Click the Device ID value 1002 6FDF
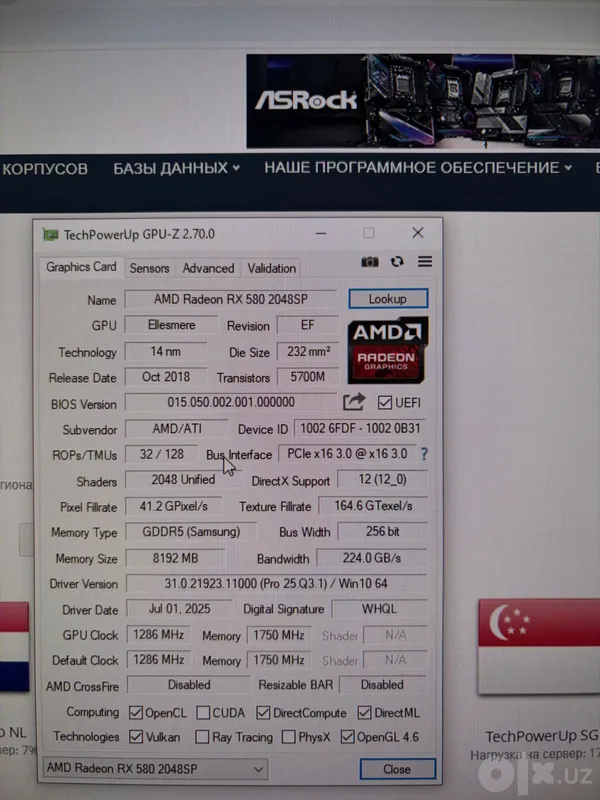The width and height of the screenshot is (600, 800). pyautogui.click(x=360, y=429)
